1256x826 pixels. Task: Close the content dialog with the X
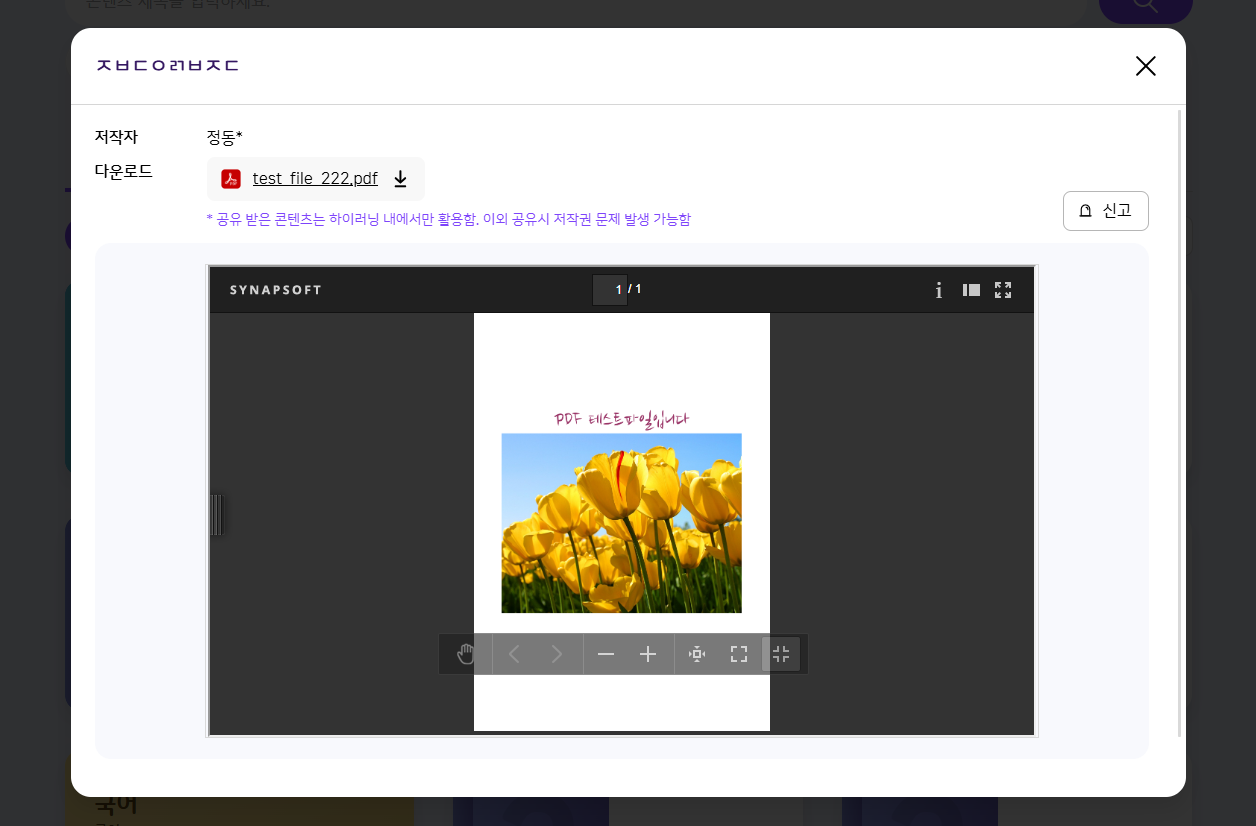(1145, 66)
